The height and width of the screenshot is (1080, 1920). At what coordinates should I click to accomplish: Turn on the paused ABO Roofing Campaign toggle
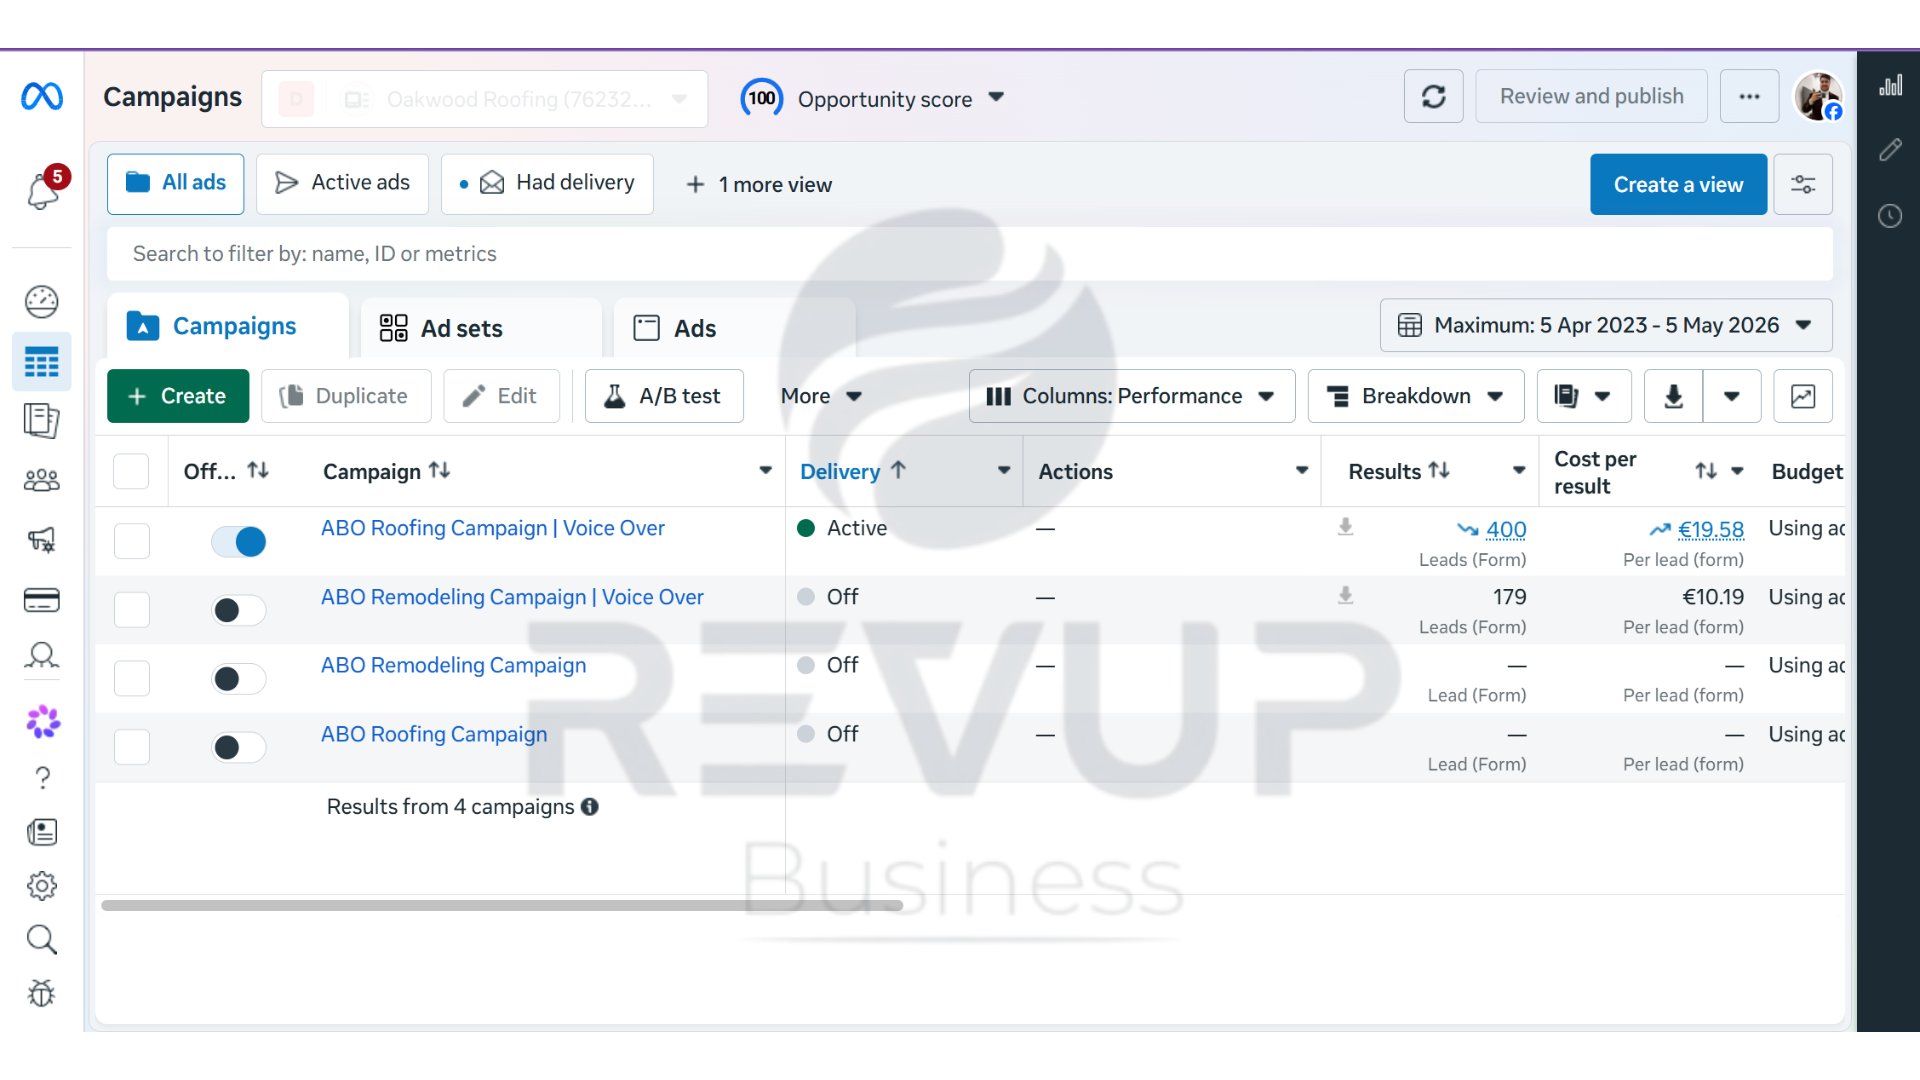[x=239, y=747]
